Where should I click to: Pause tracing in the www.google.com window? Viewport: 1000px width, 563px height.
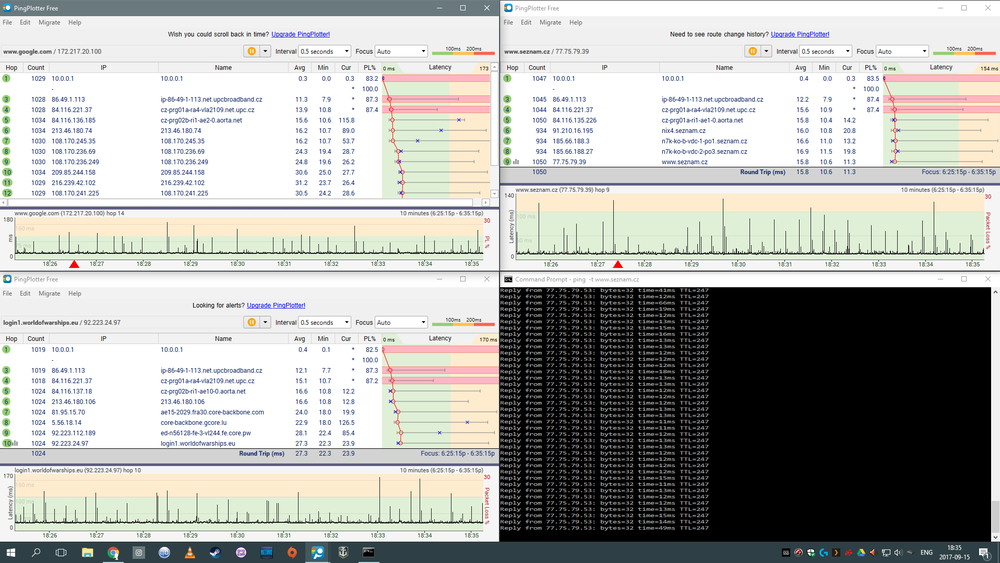pyautogui.click(x=251, y=51)
